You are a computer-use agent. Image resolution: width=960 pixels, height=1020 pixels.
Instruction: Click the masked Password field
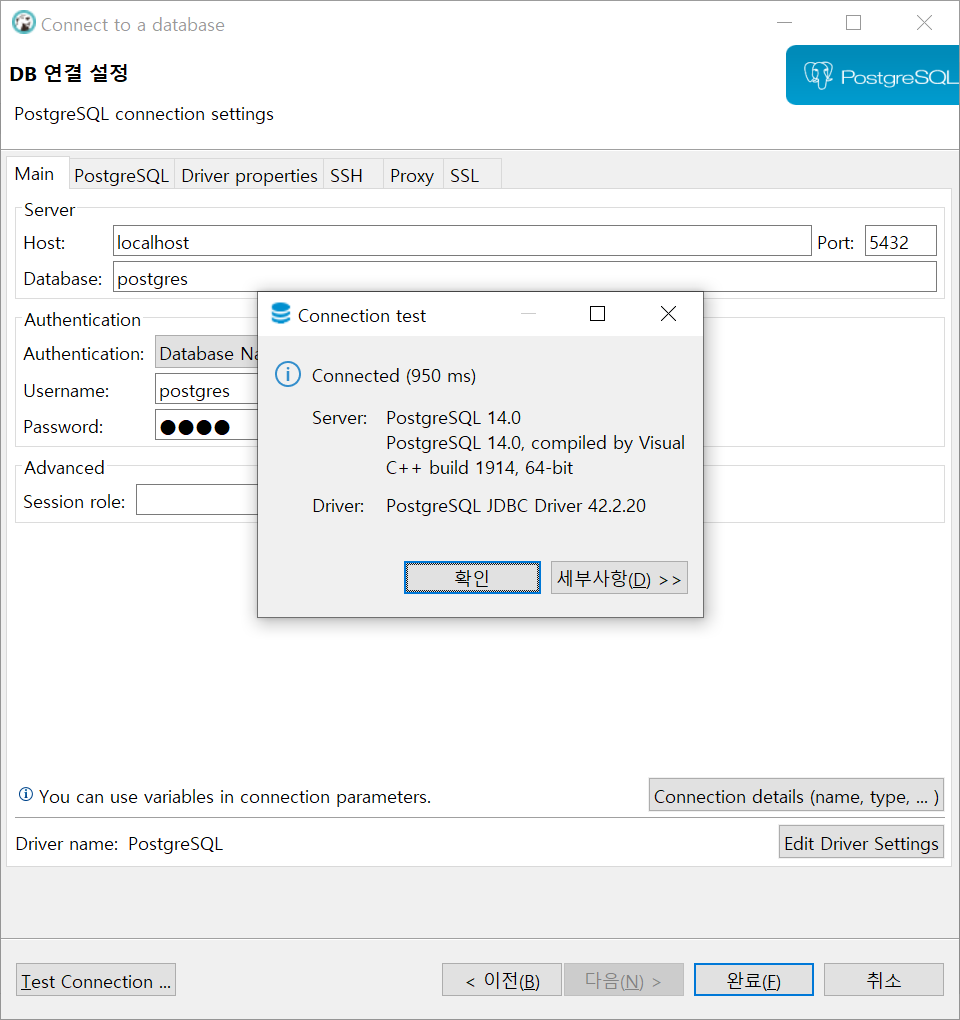tap(207, 425)
